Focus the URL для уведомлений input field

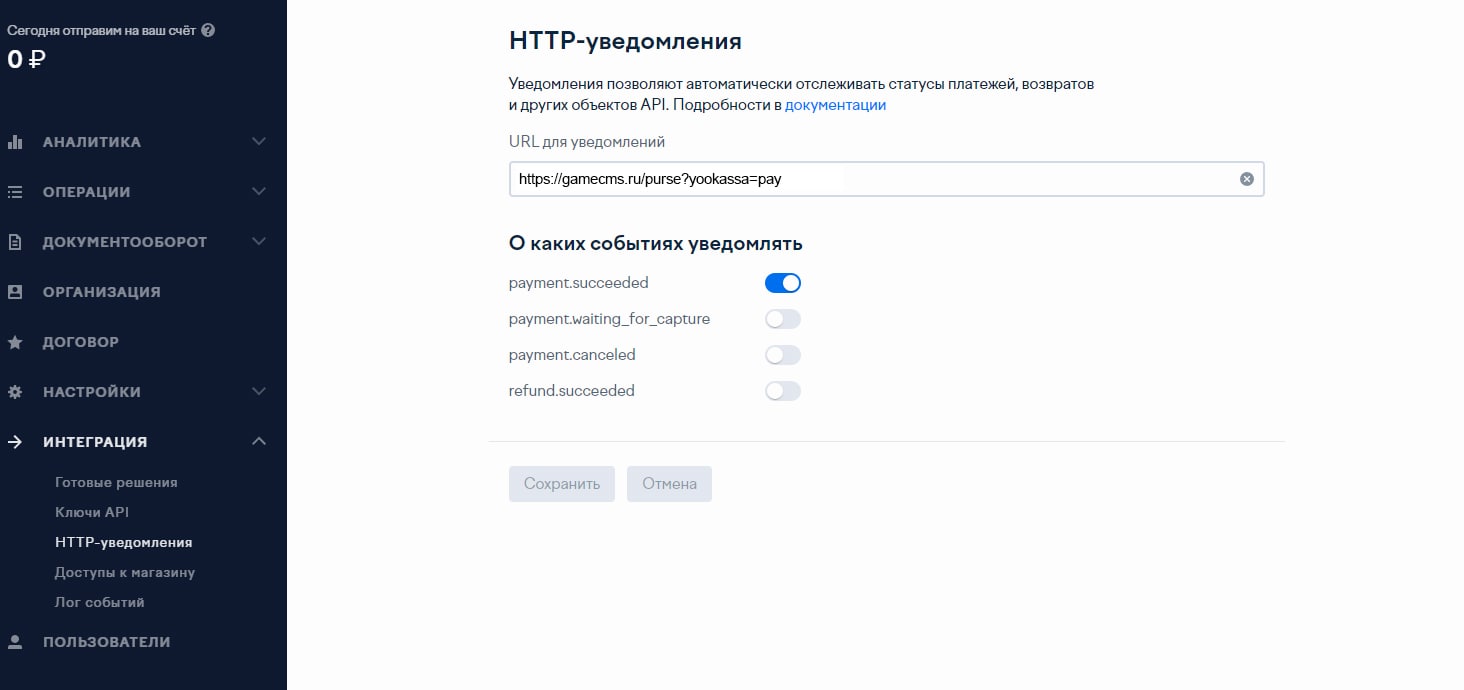coord(887,179)
